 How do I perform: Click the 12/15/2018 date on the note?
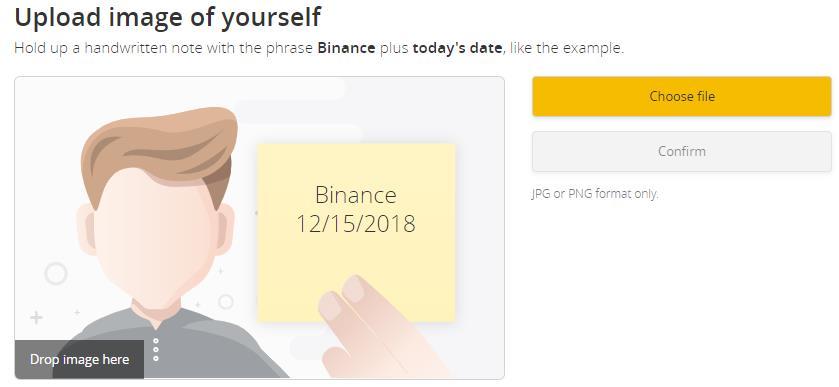[x=356, y=223]
